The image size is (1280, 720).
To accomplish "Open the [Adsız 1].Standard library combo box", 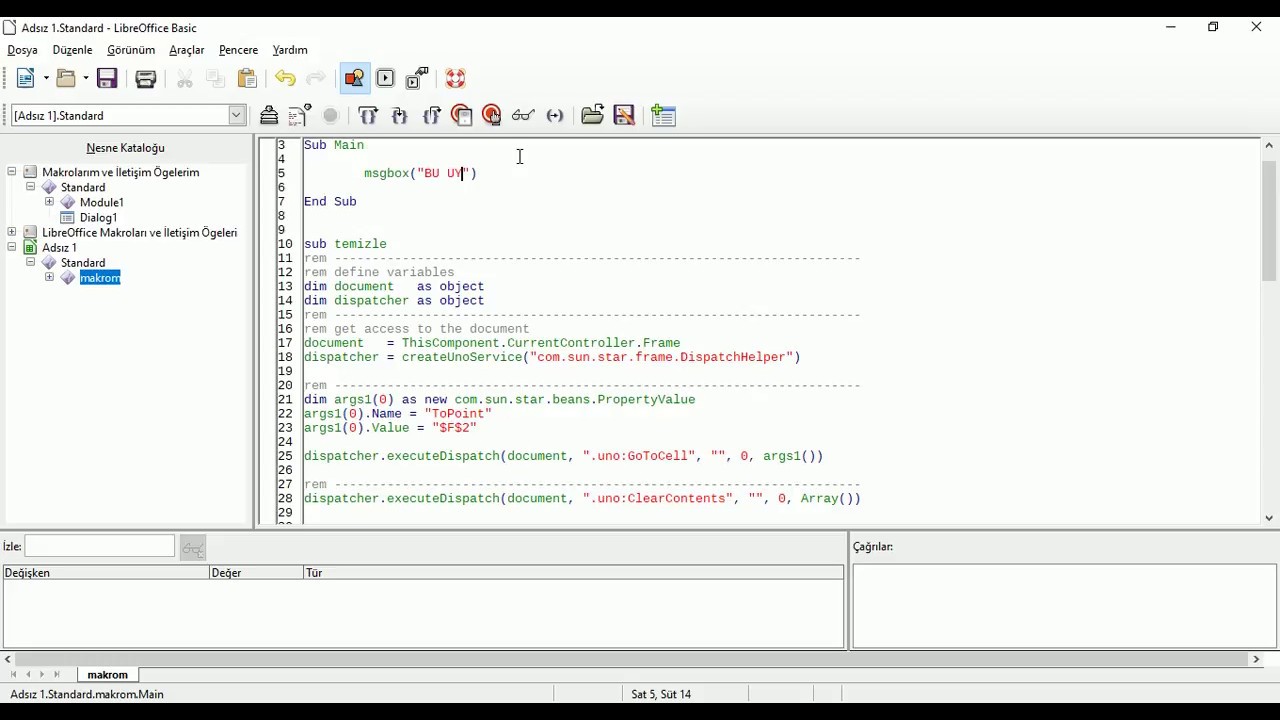I will tap(128, 115).
